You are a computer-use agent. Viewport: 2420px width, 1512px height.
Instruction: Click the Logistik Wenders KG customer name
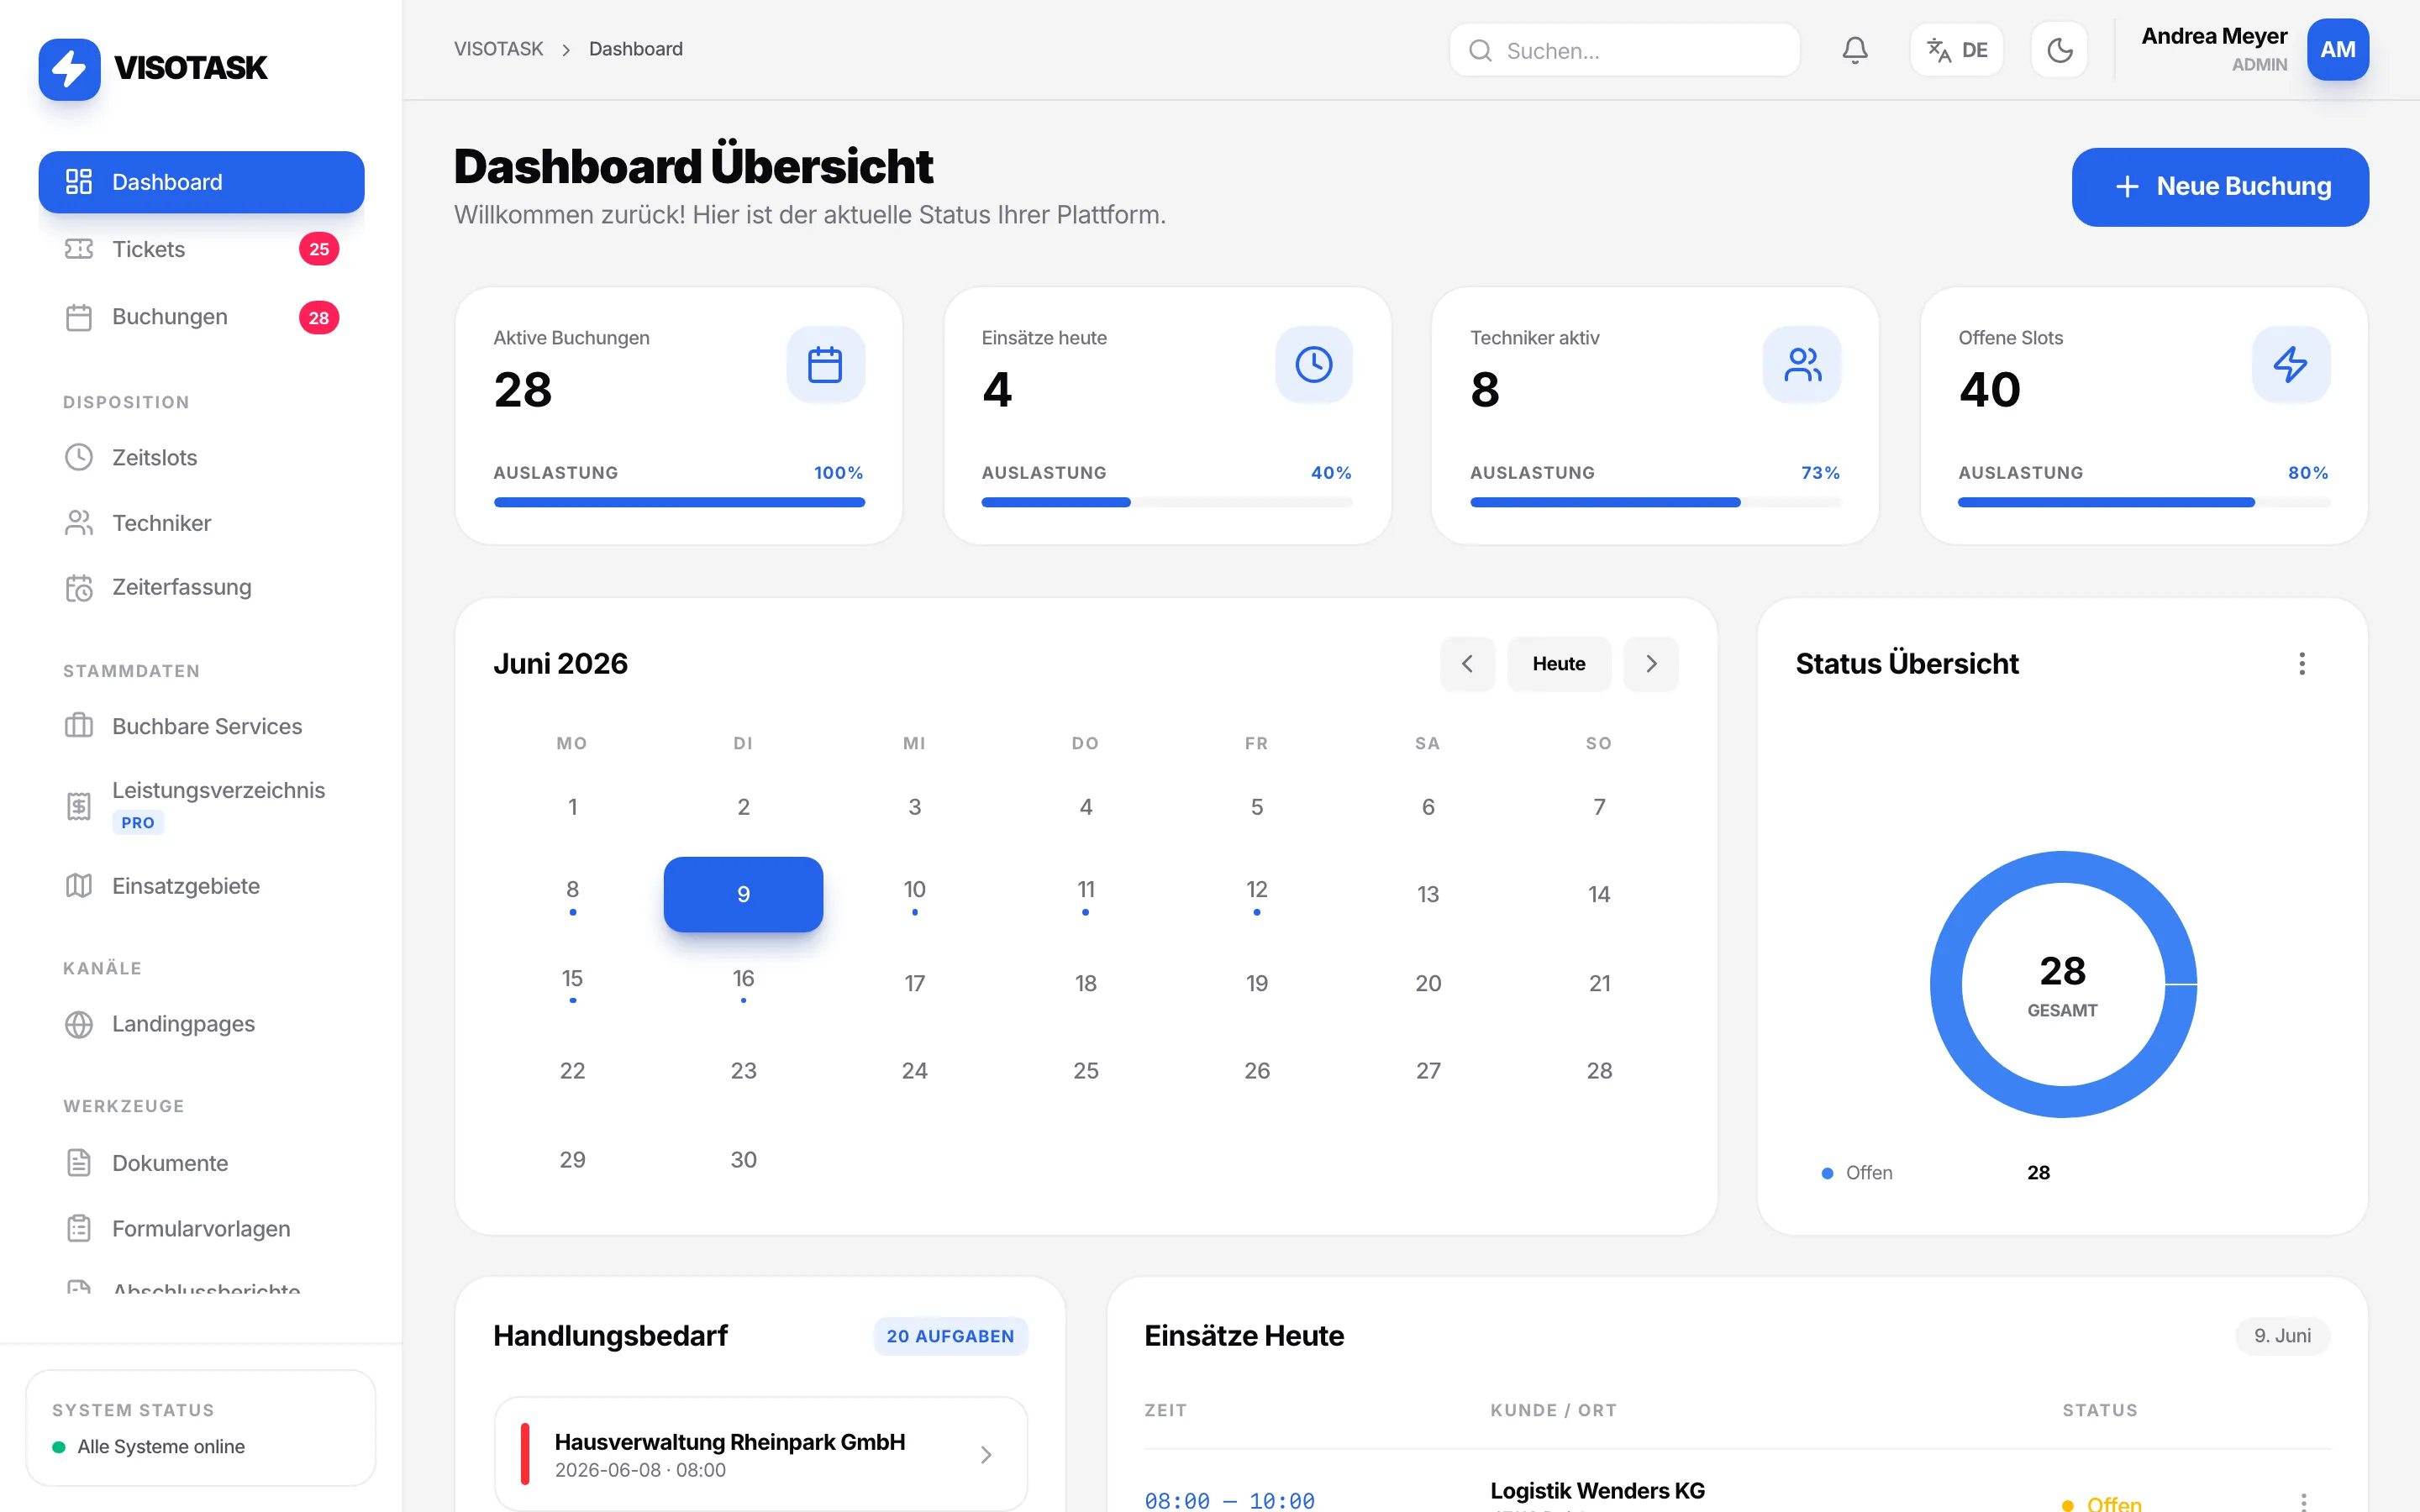click(x=1597, y=1491)
